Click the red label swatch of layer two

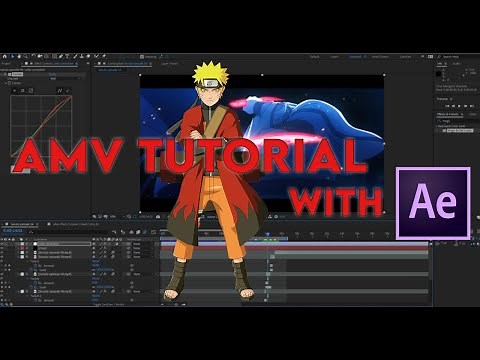22,248
